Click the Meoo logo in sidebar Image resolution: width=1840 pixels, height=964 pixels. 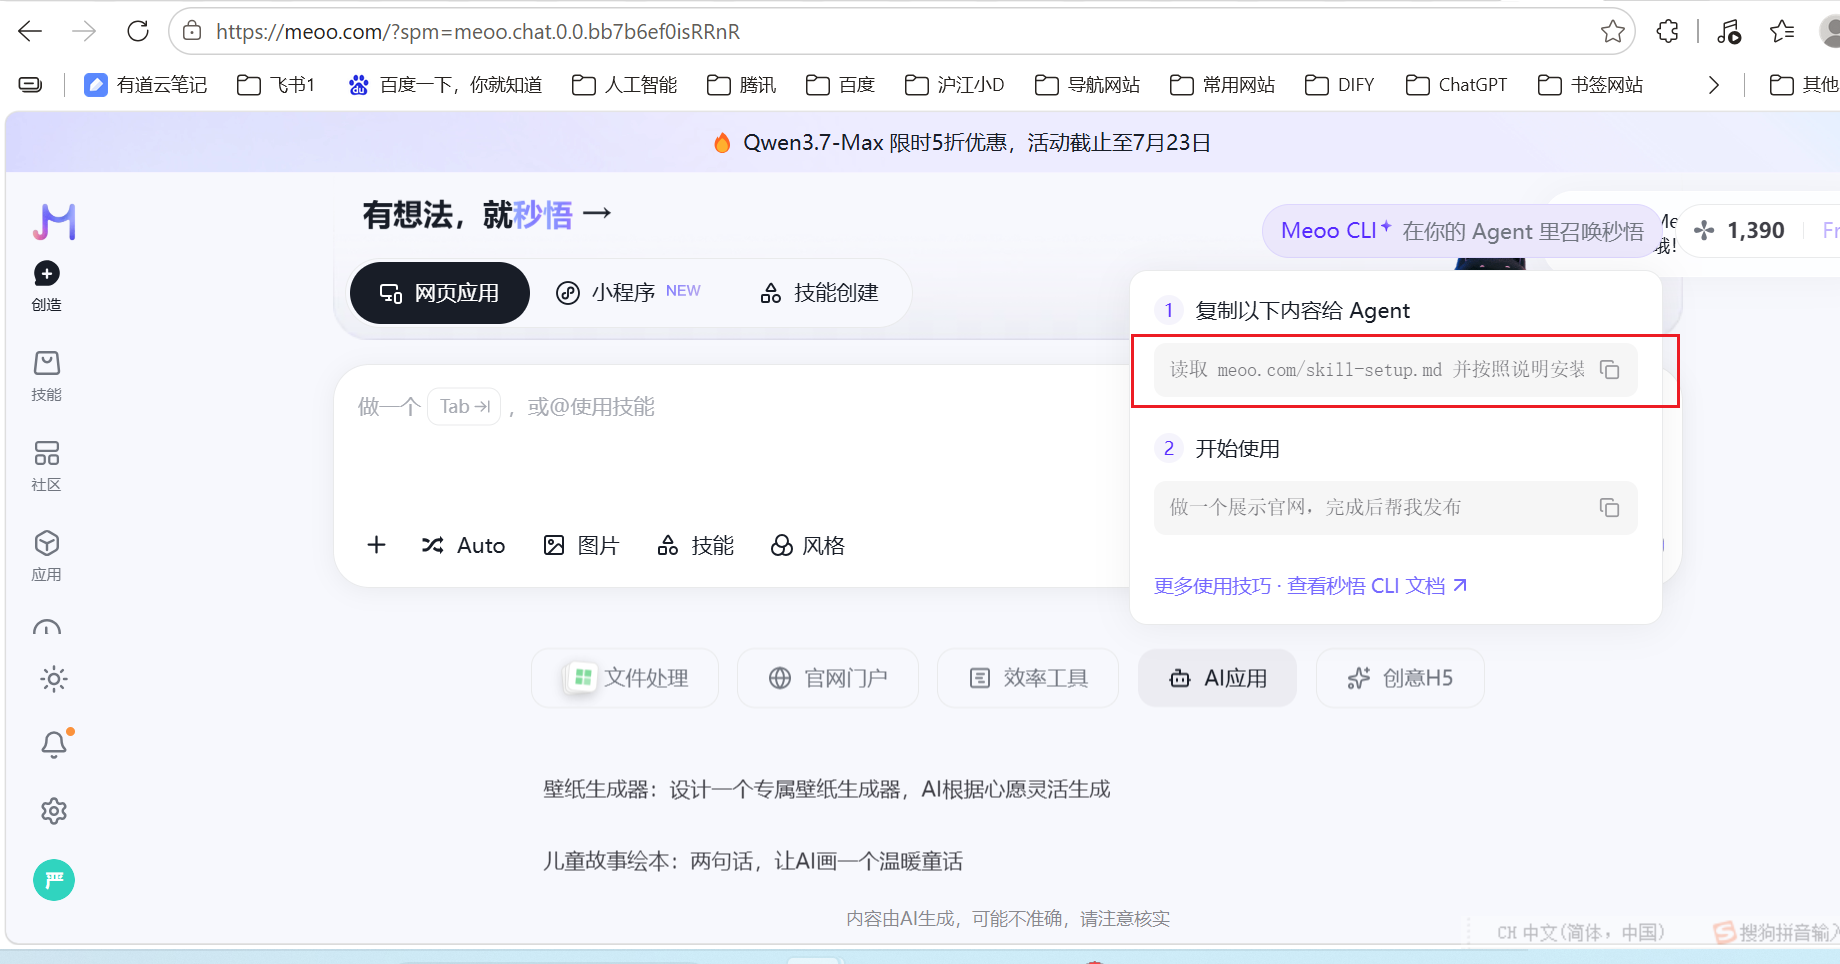tap(54, 221)
